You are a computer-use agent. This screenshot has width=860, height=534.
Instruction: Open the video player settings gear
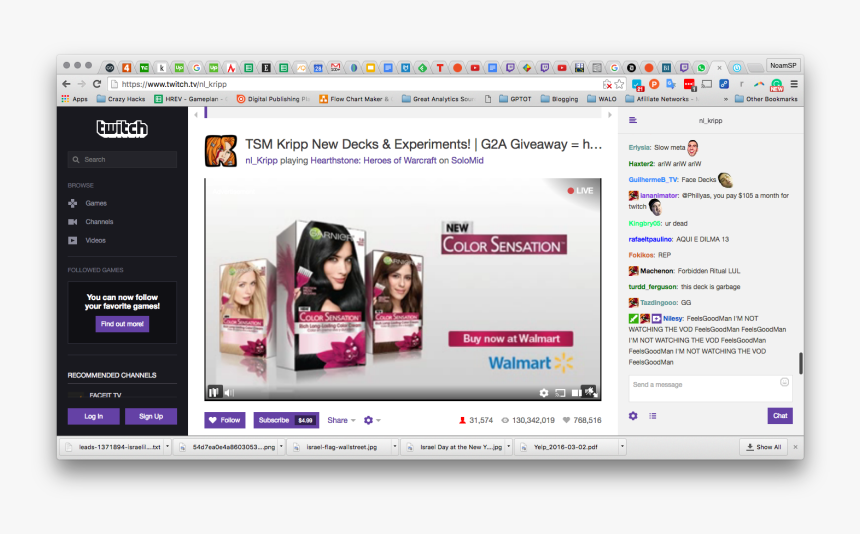[x=544, y=393]
